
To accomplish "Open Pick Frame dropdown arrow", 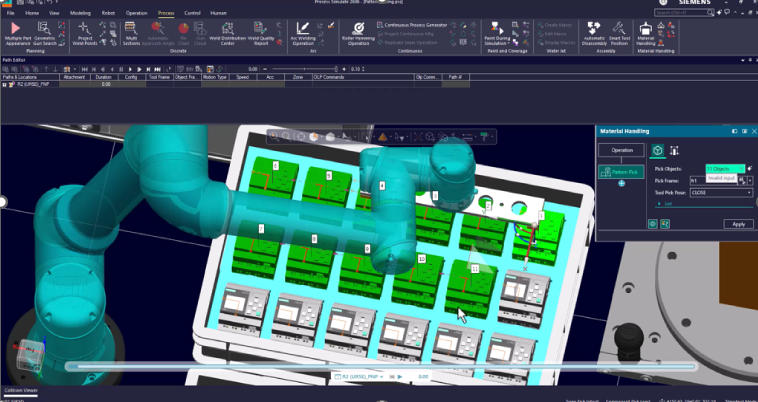I will [750, 181].
